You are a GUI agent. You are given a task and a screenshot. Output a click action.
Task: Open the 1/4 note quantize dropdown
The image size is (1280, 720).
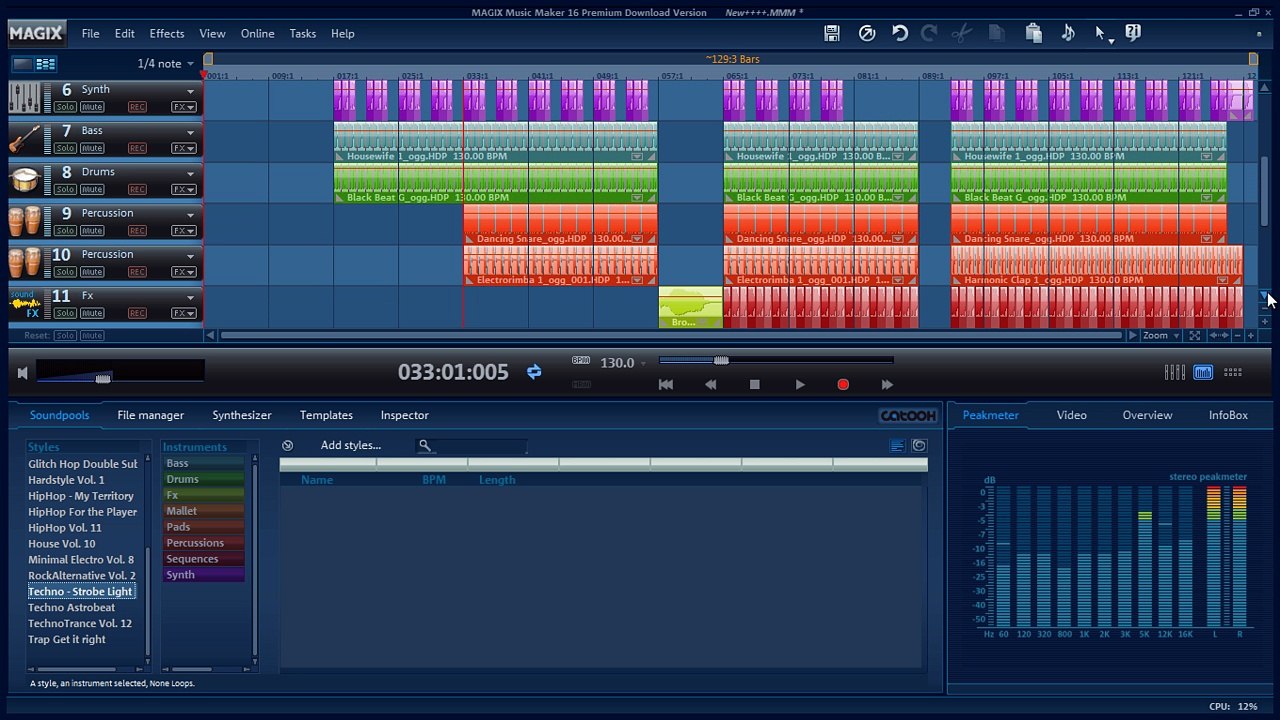(165, 64)
